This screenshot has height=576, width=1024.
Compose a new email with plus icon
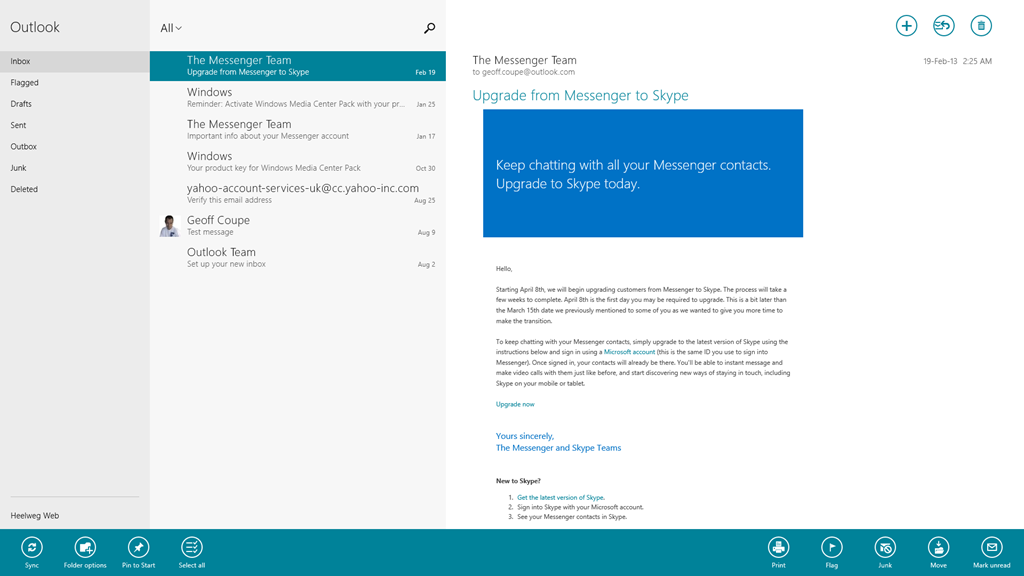click(x=906, y=26)
